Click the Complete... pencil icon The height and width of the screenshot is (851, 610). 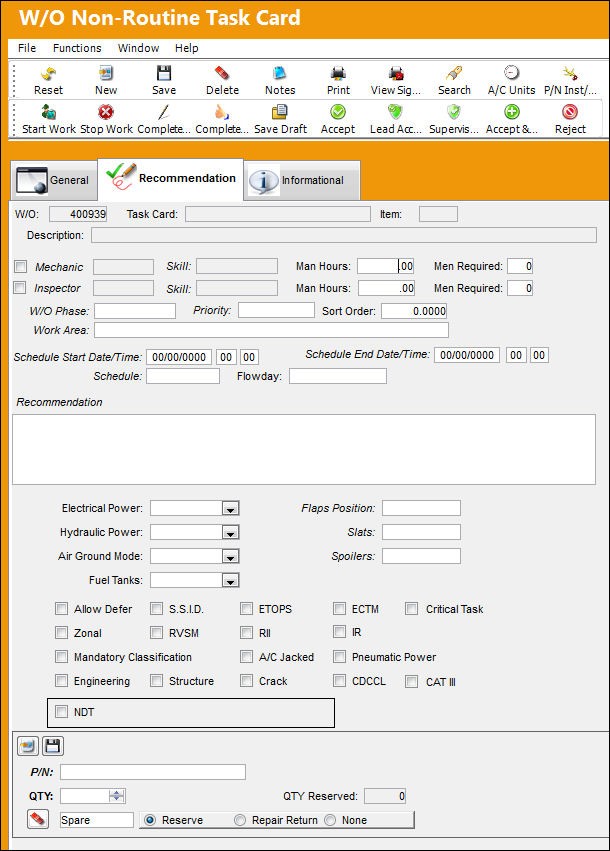pyautogui.click(x=164, y=112)
